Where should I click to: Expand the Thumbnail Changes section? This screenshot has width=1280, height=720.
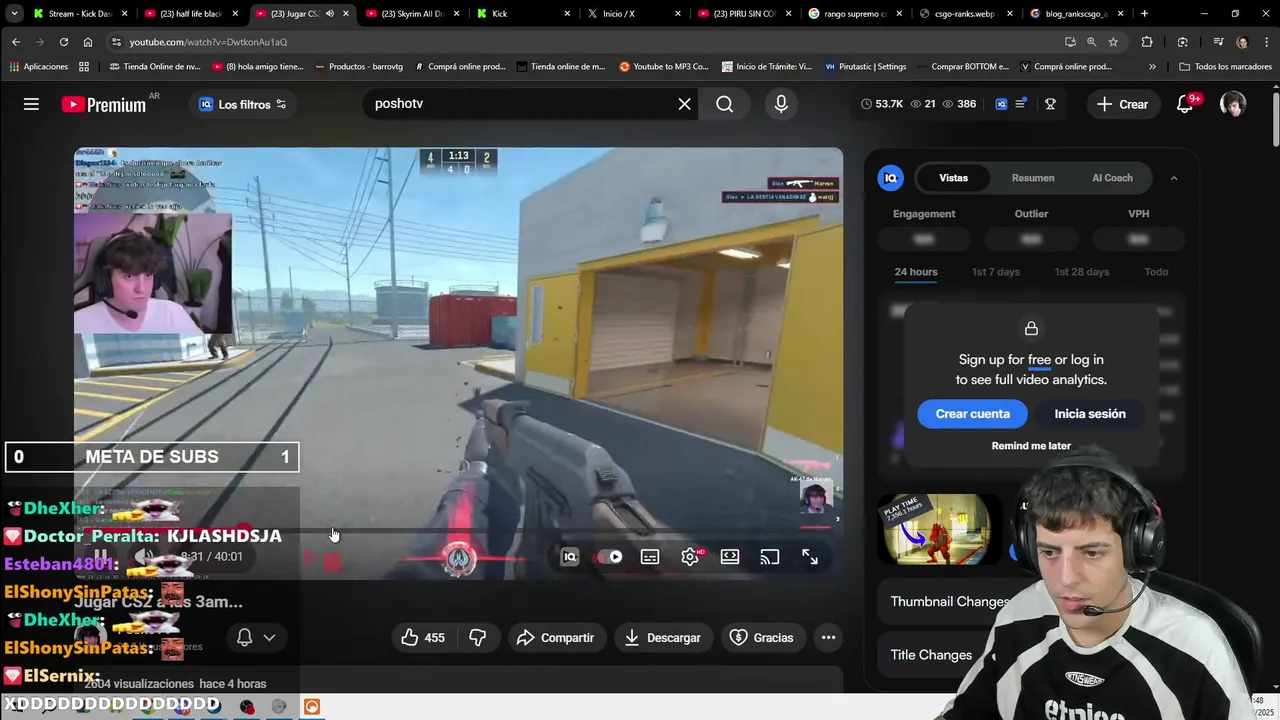coord(950,601)
